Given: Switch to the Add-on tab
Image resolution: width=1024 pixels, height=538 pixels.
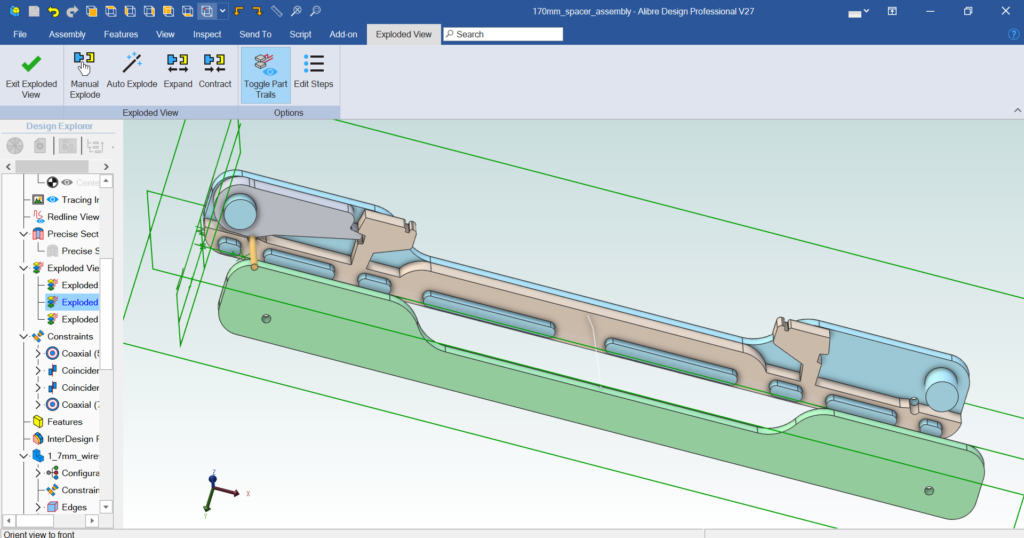Looking at the screenshot, I should (x=343, y=34).
